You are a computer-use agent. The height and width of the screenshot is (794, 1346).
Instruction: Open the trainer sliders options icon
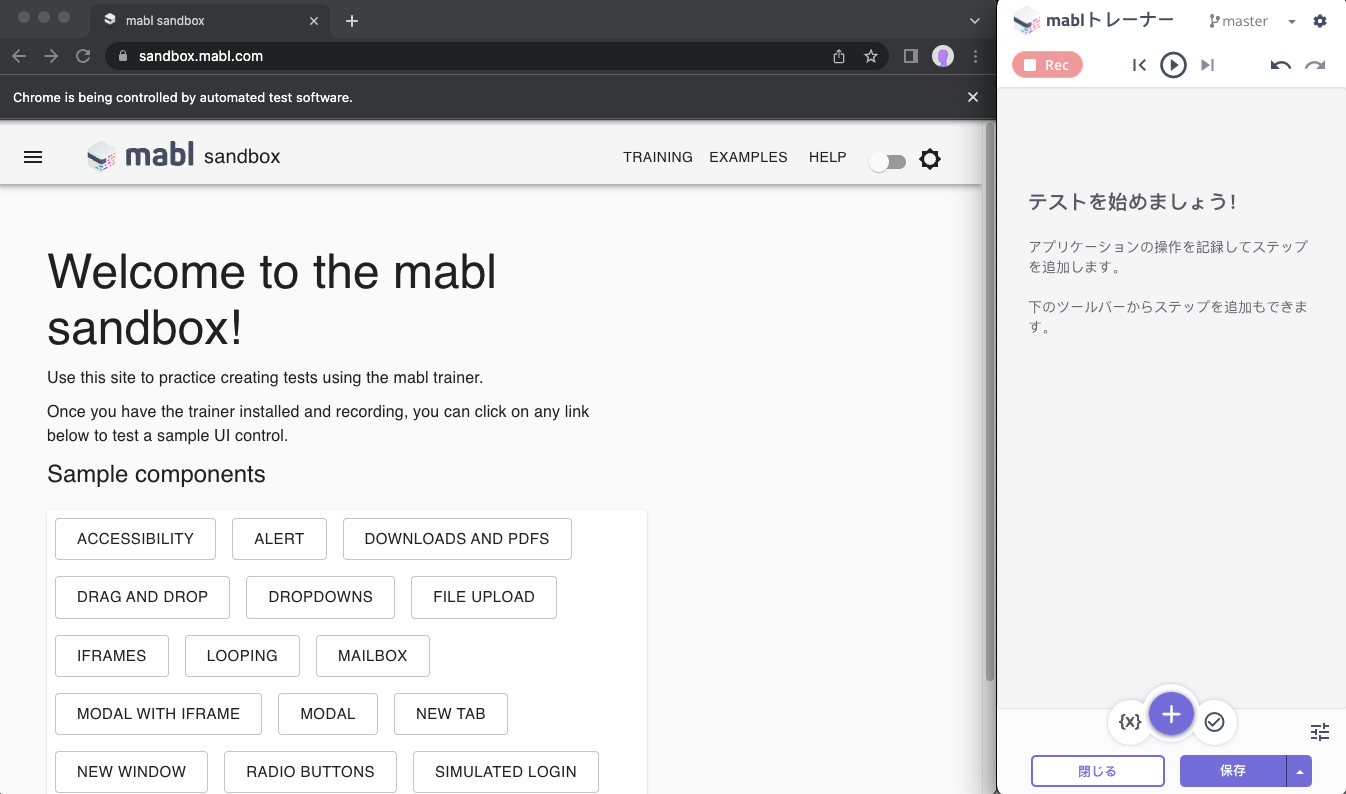(1320, 732)
